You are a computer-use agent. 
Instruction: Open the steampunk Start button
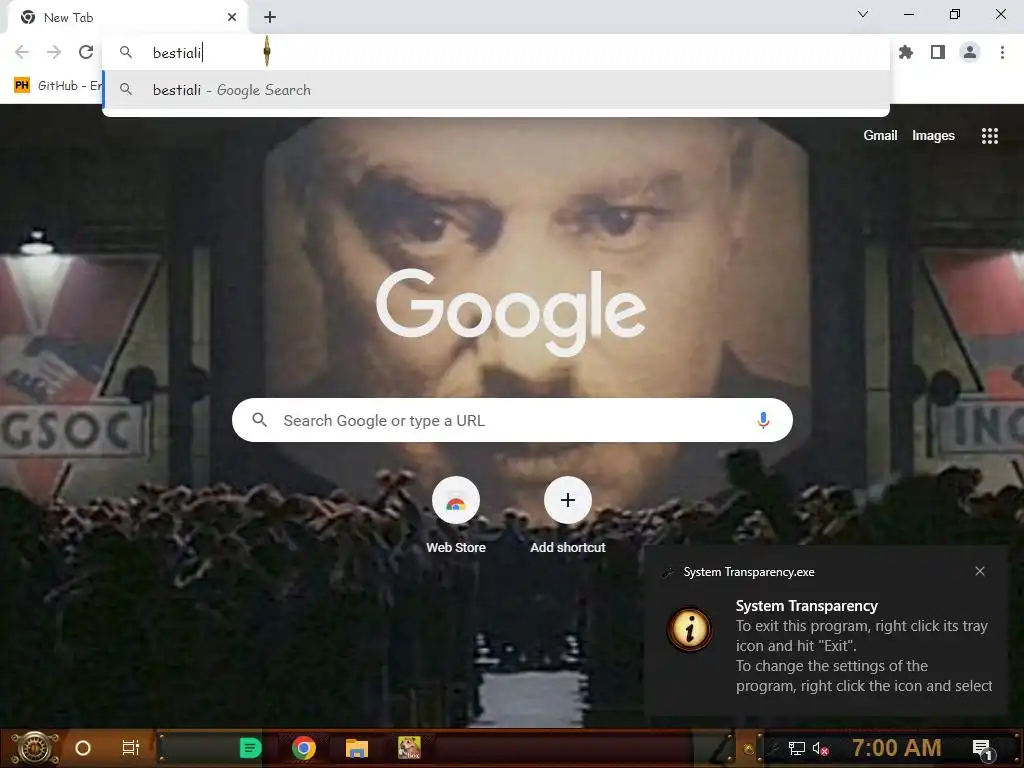35,748
